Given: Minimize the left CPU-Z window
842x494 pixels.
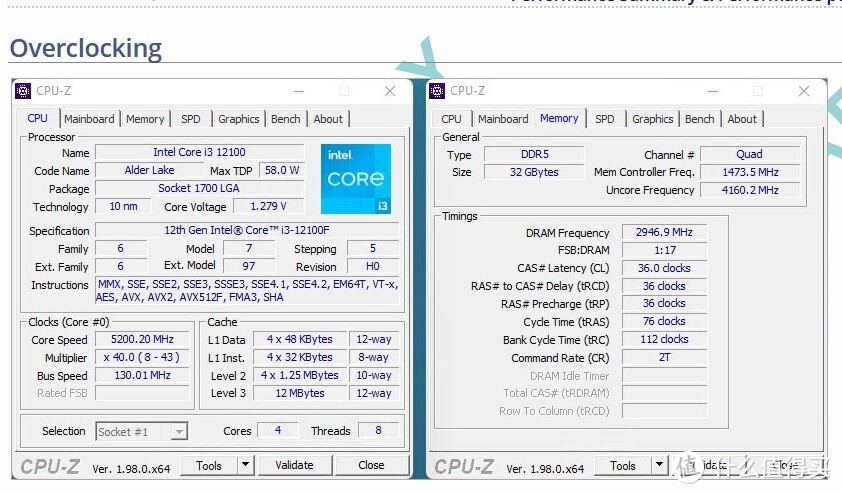Looking at the screenshot, I should pos(299,91).
